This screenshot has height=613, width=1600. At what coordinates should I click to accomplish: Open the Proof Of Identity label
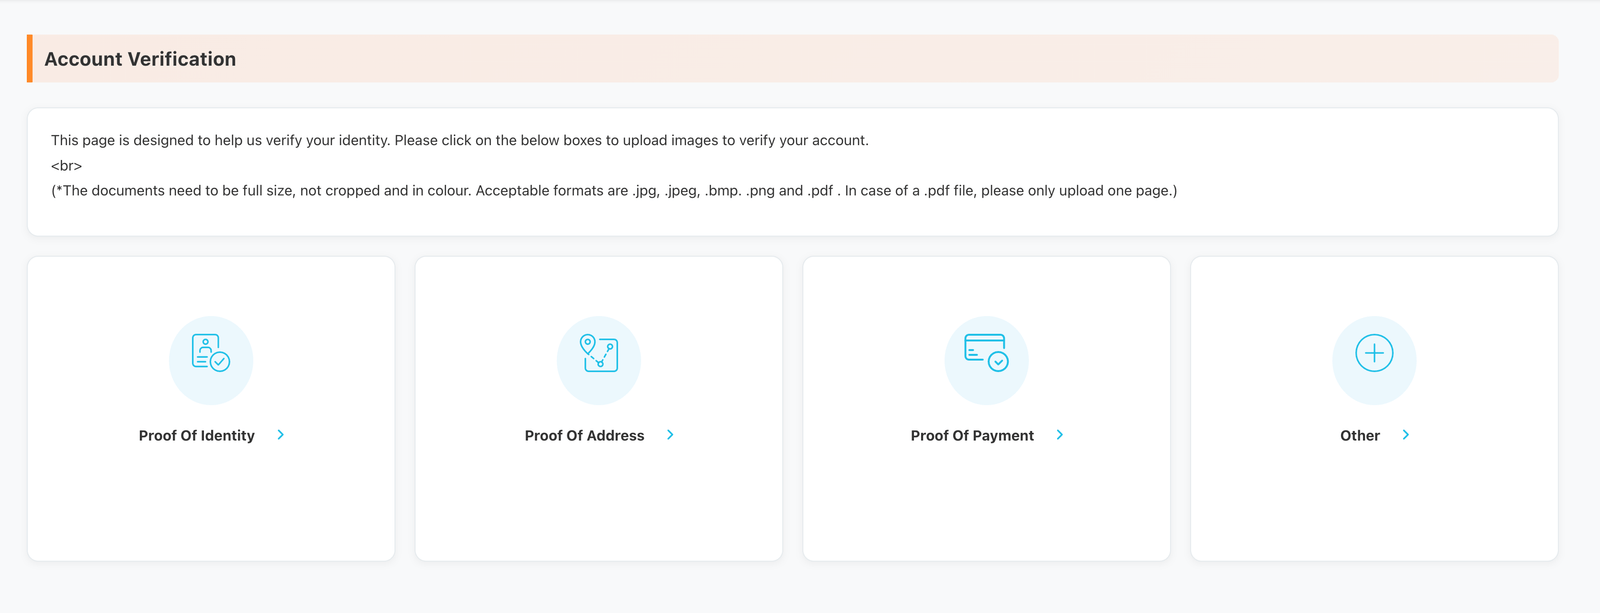point(197,436)
